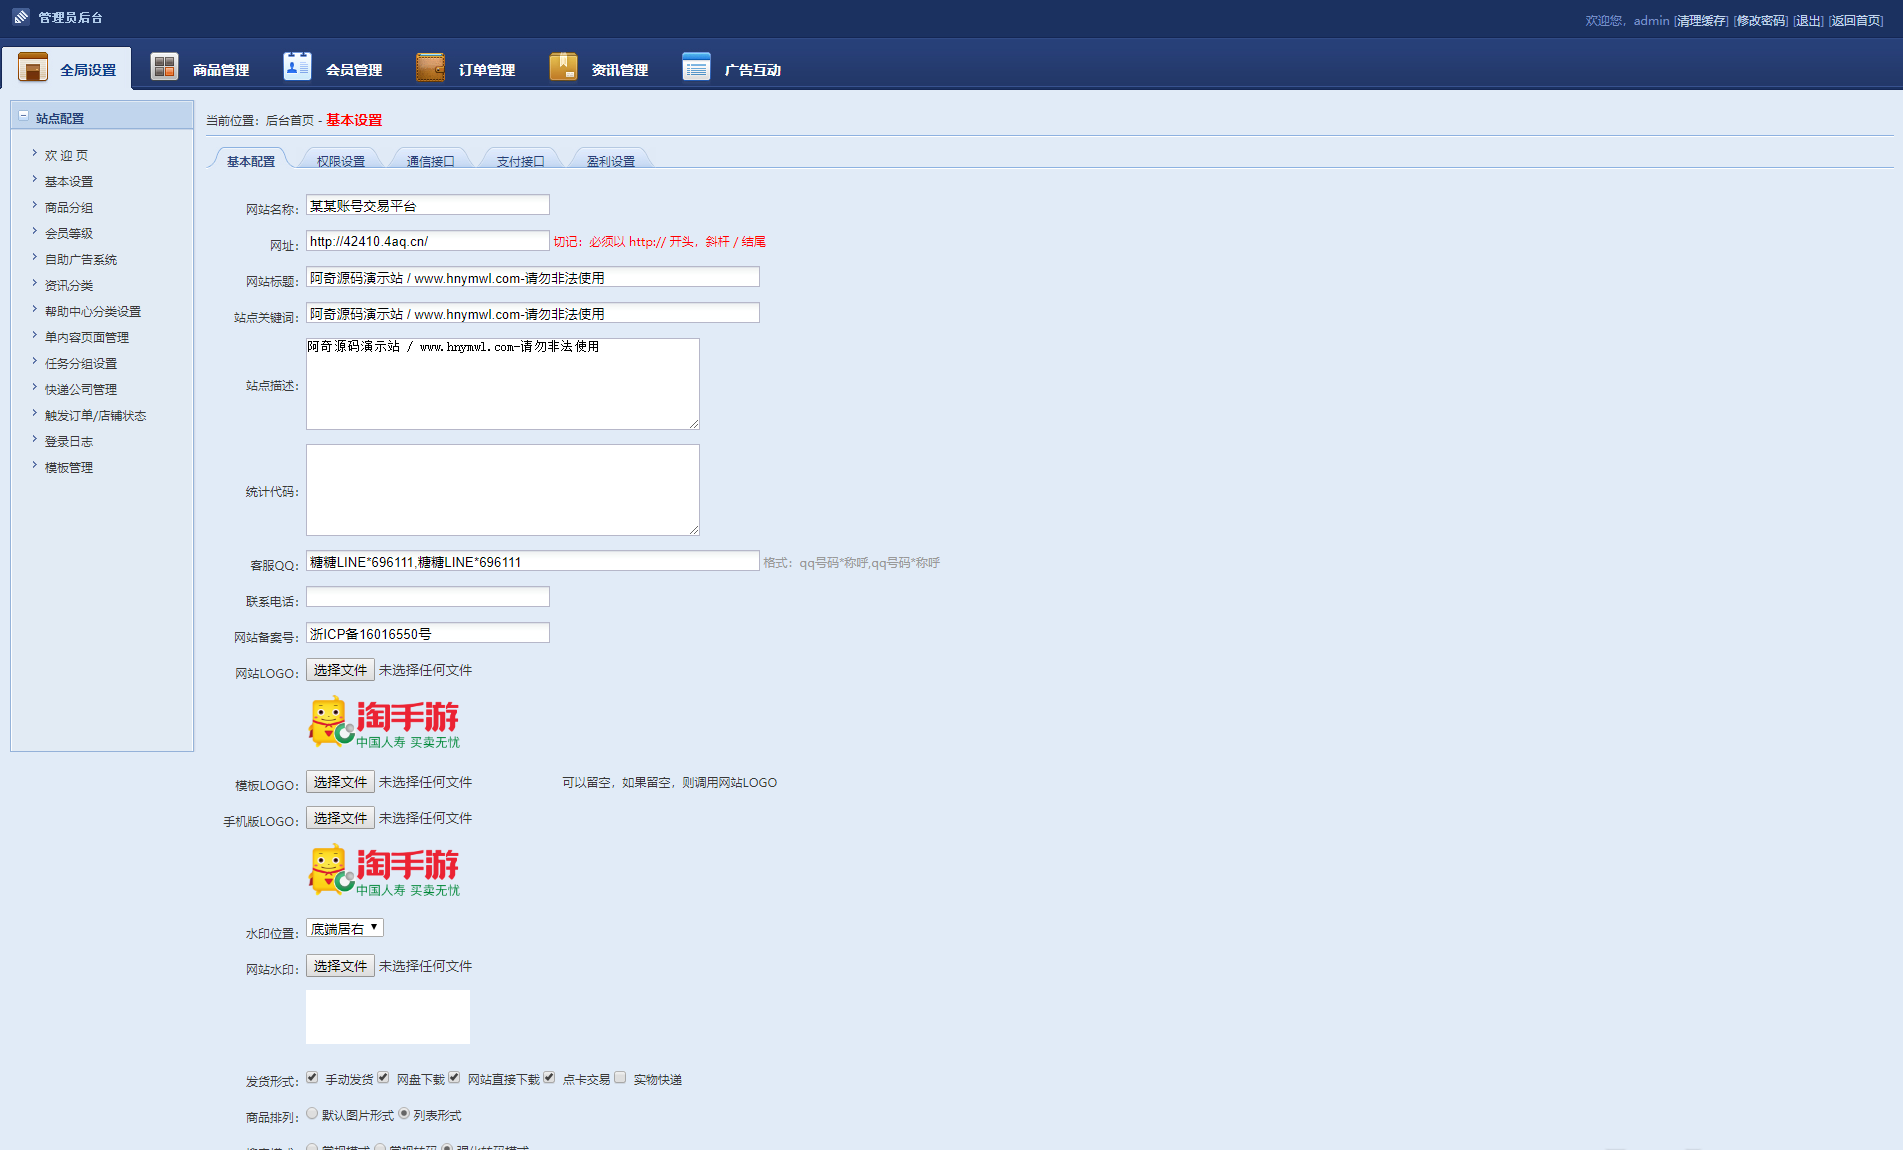Click the 清理缓存 link
This screenshot has width=1903, height=1150.
(x=1701, y=20)
